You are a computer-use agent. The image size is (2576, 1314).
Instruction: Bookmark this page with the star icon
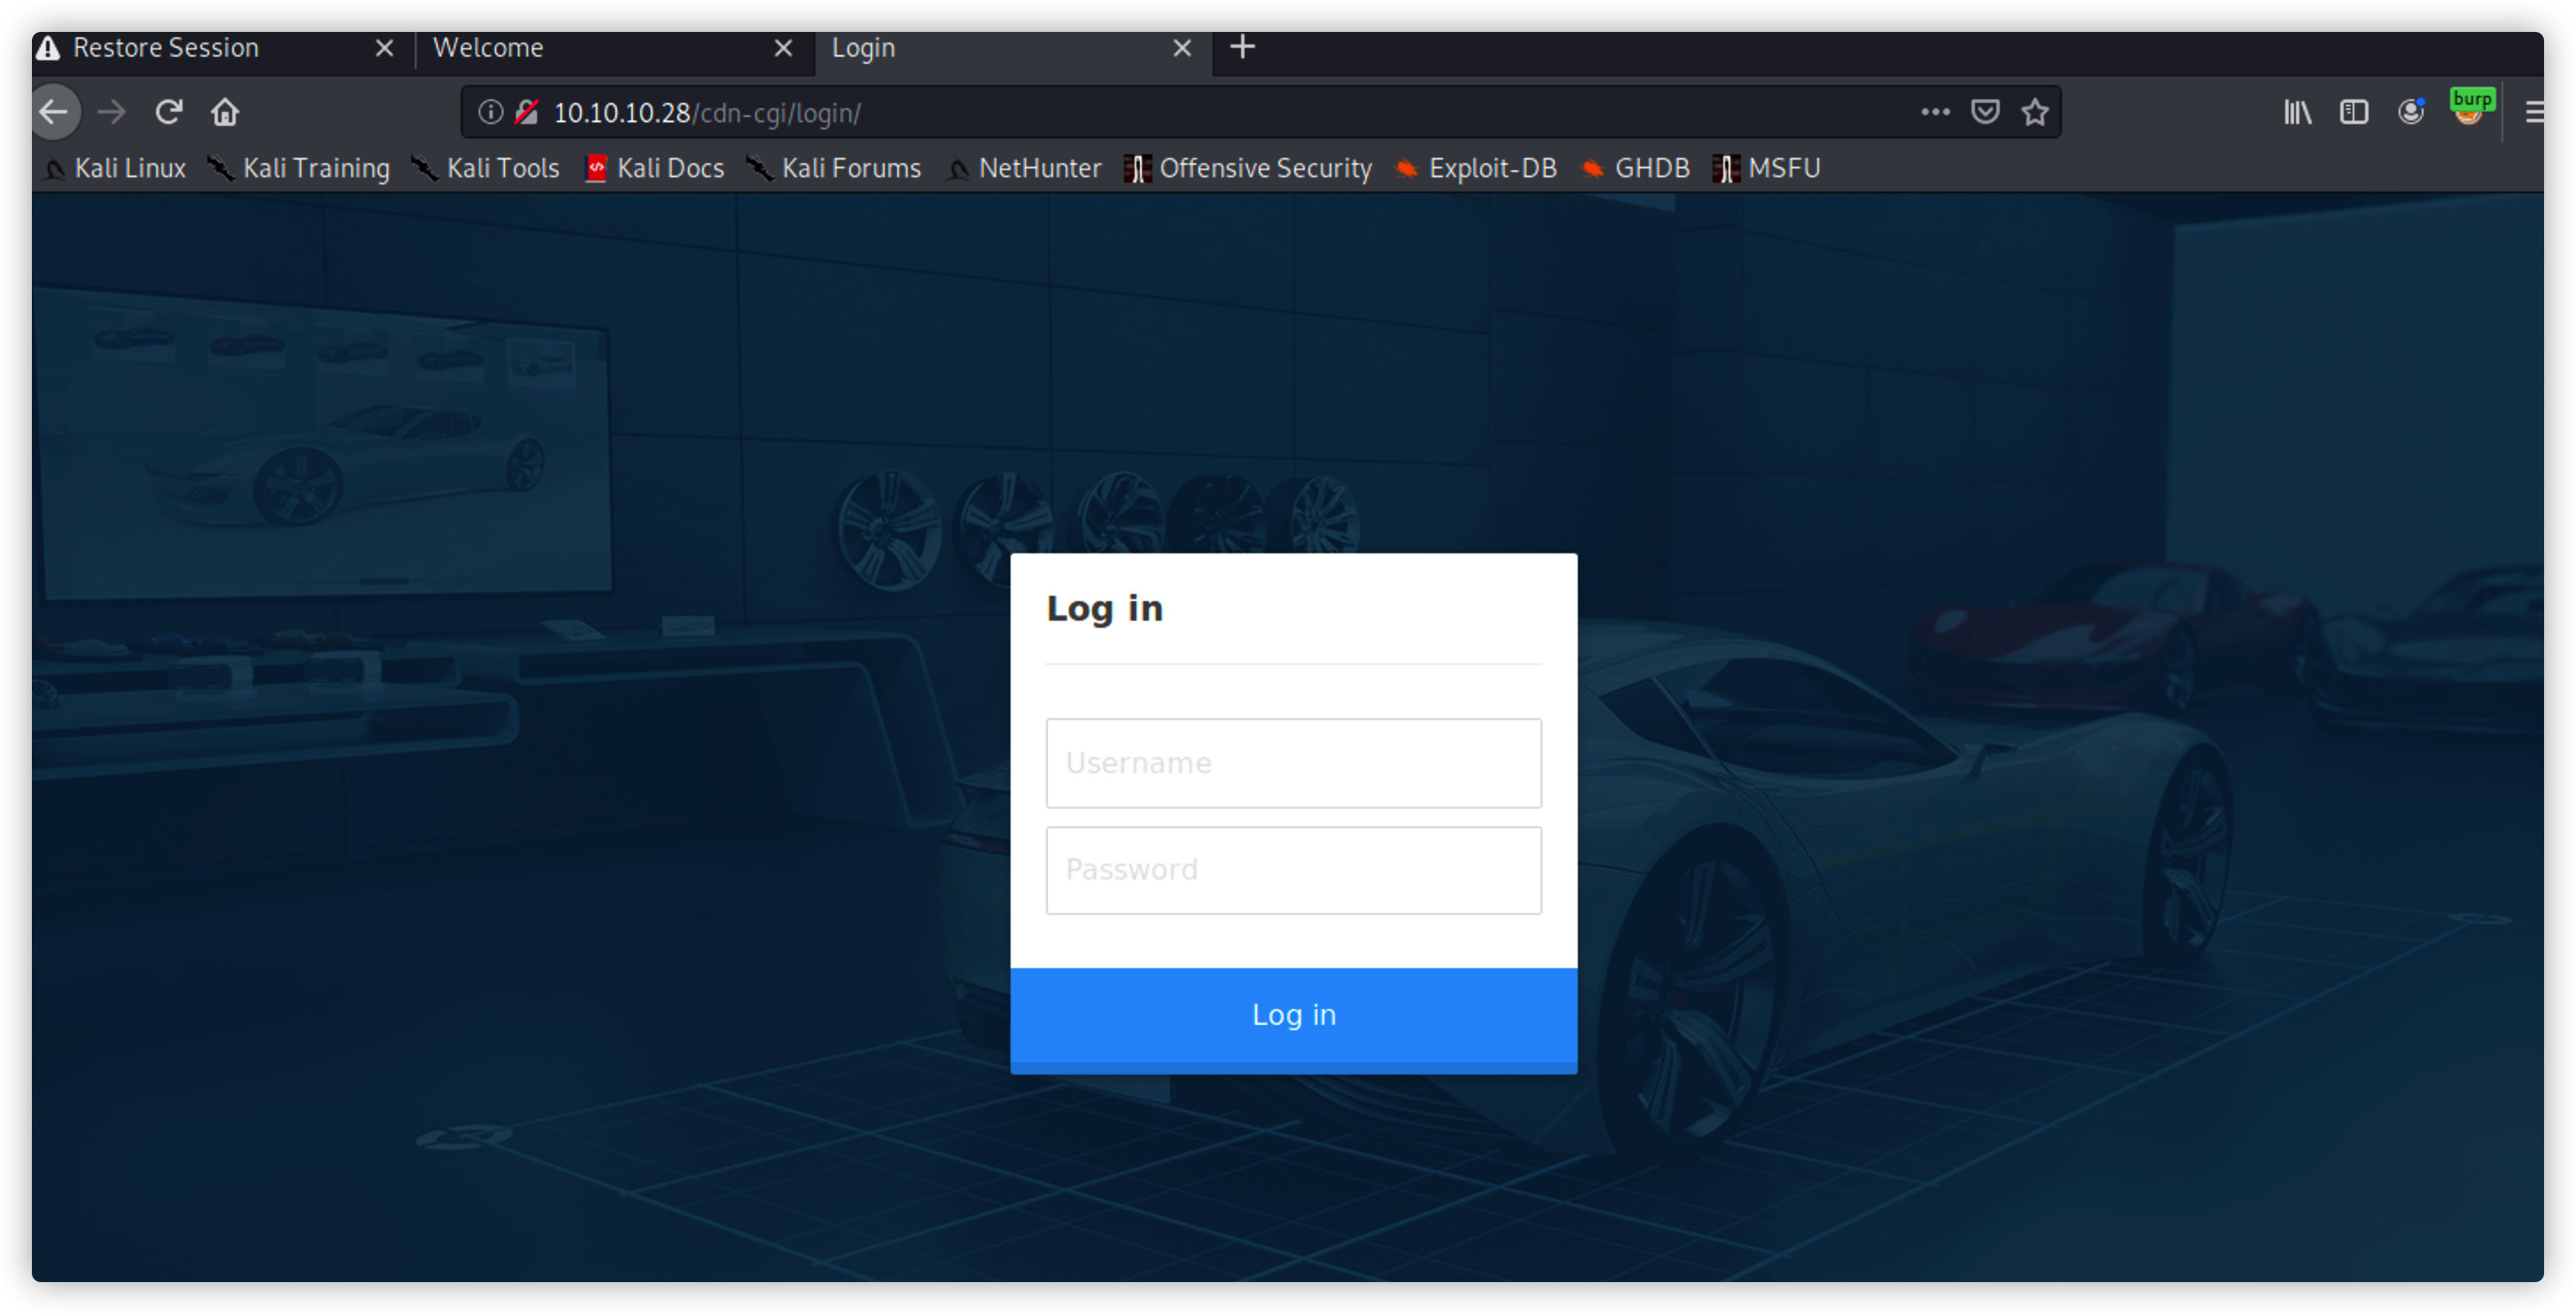(2035, 112)
